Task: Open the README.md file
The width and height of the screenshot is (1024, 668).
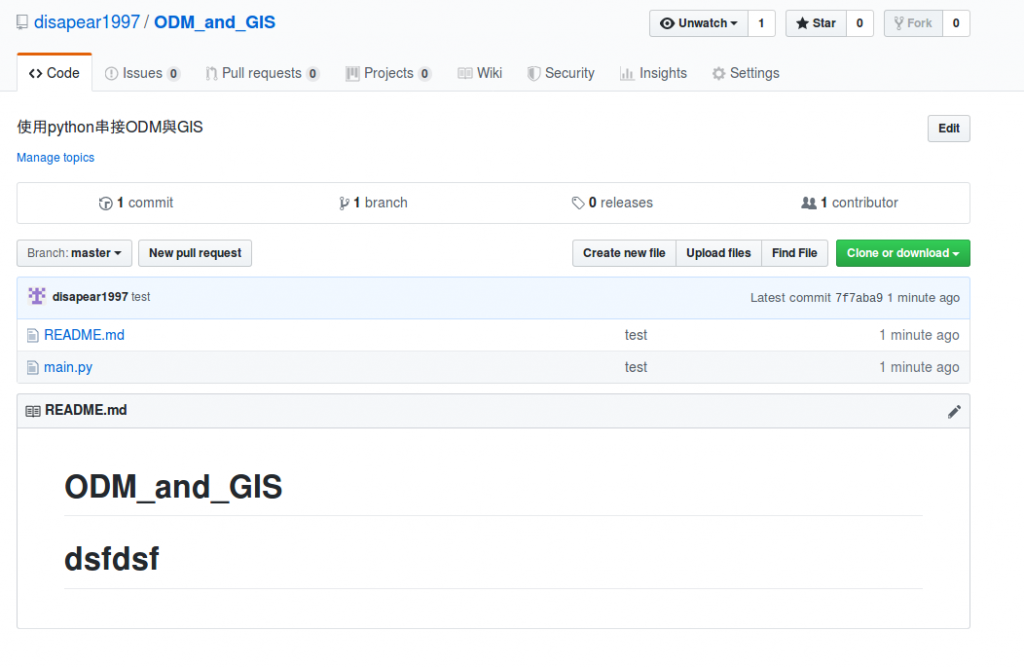Action: 84,335
